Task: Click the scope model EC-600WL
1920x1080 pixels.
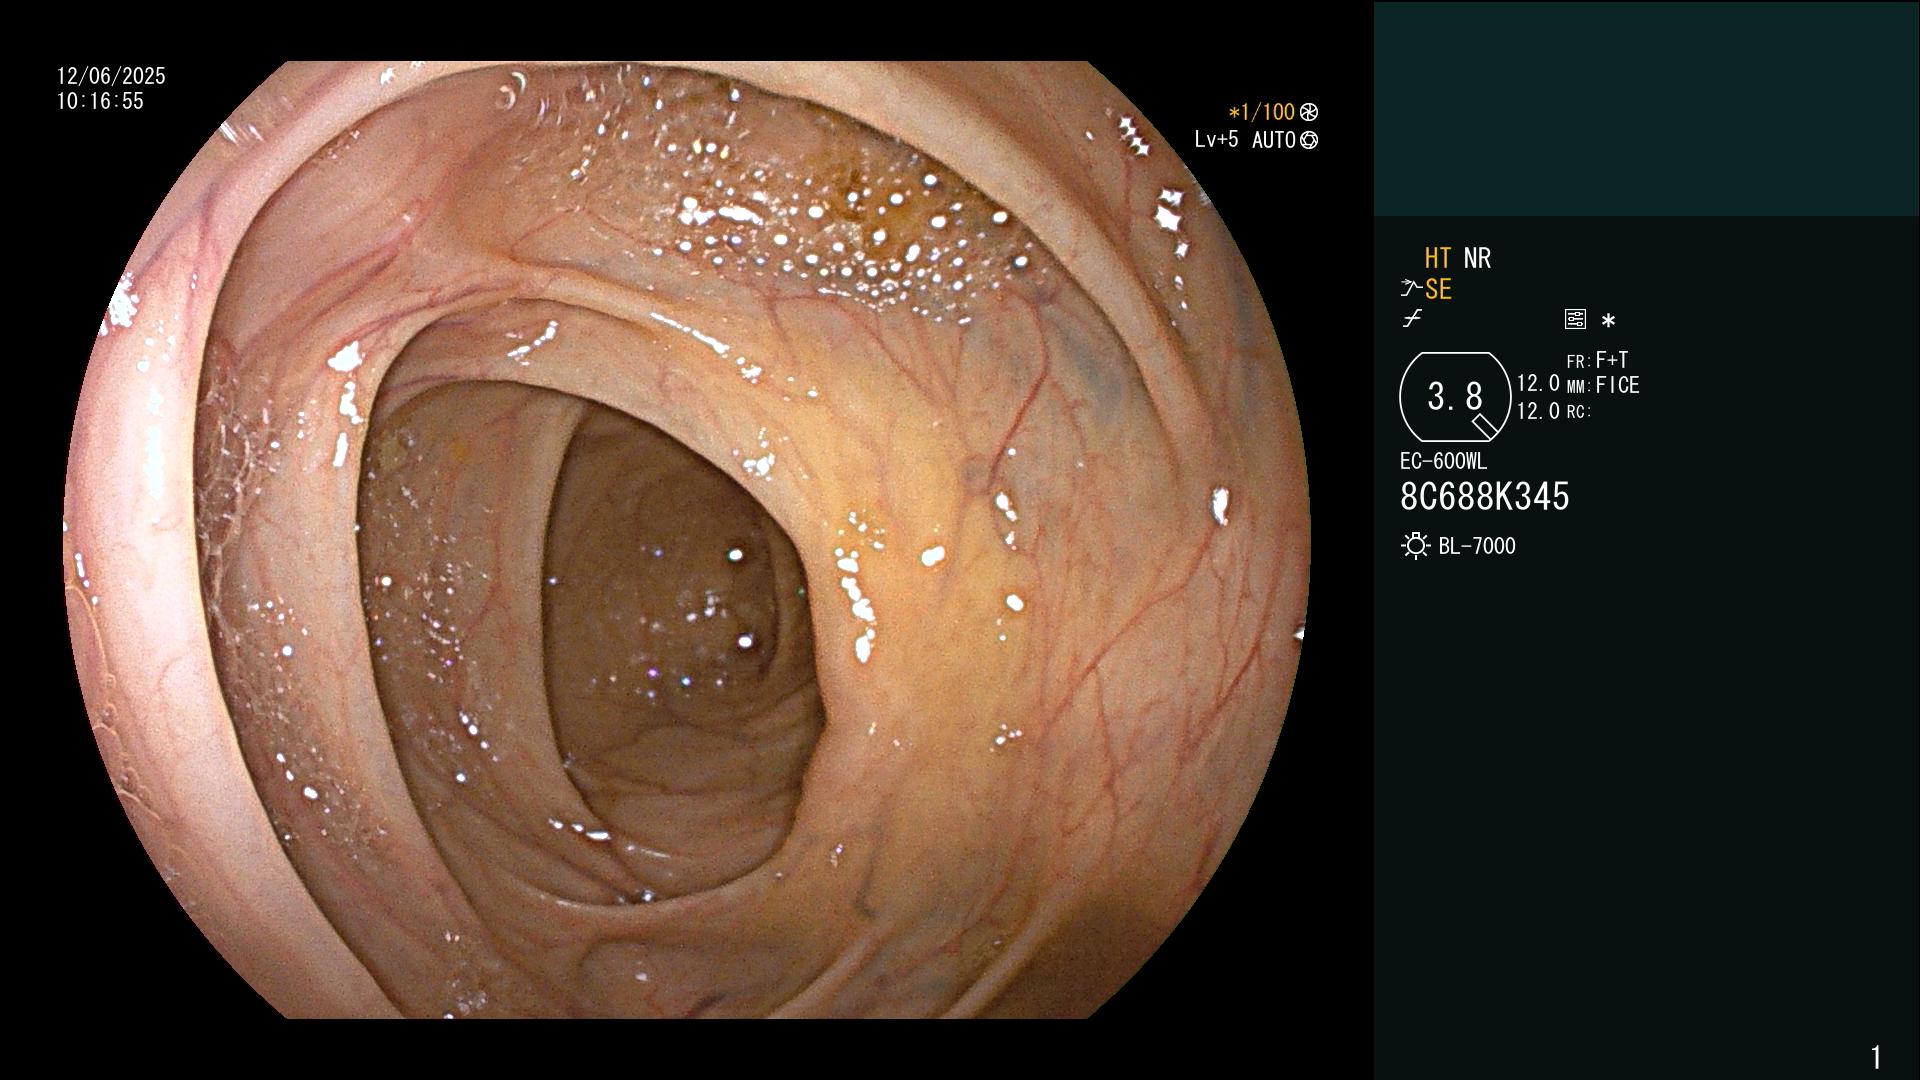Action: click(x=1443, y=461)
